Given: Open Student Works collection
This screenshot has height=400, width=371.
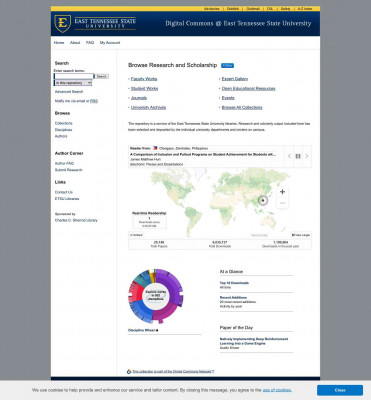Looking at the screenshot, I should 144,89.
